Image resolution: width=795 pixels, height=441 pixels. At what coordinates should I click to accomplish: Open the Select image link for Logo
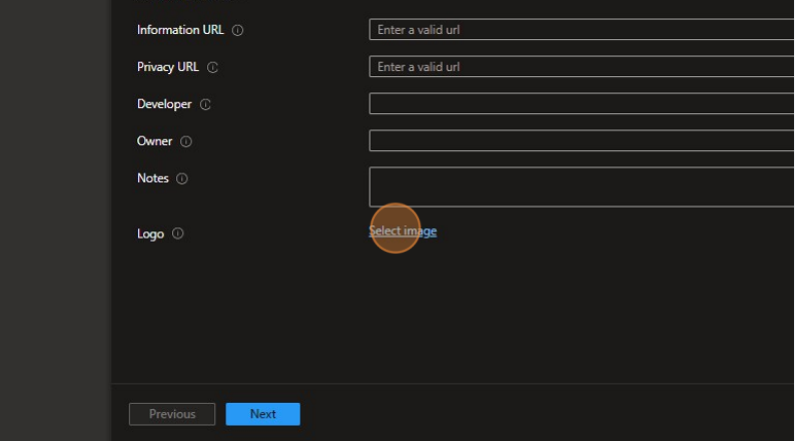(403, 231)
